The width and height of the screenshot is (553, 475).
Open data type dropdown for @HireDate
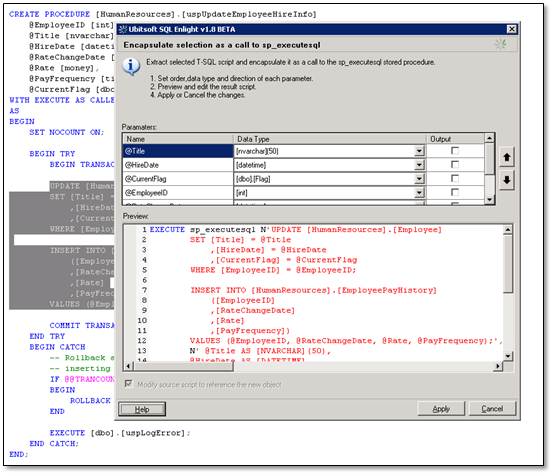419,165
